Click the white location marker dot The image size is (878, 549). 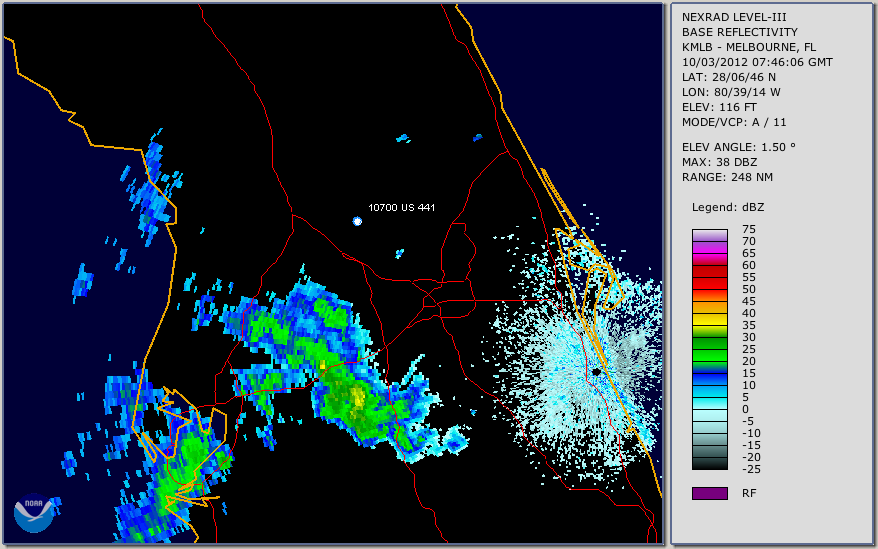[x=357, y=221]
